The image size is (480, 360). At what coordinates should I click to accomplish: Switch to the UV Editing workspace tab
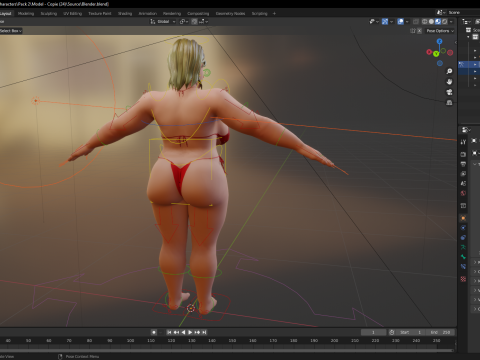[x=73, y=13]
